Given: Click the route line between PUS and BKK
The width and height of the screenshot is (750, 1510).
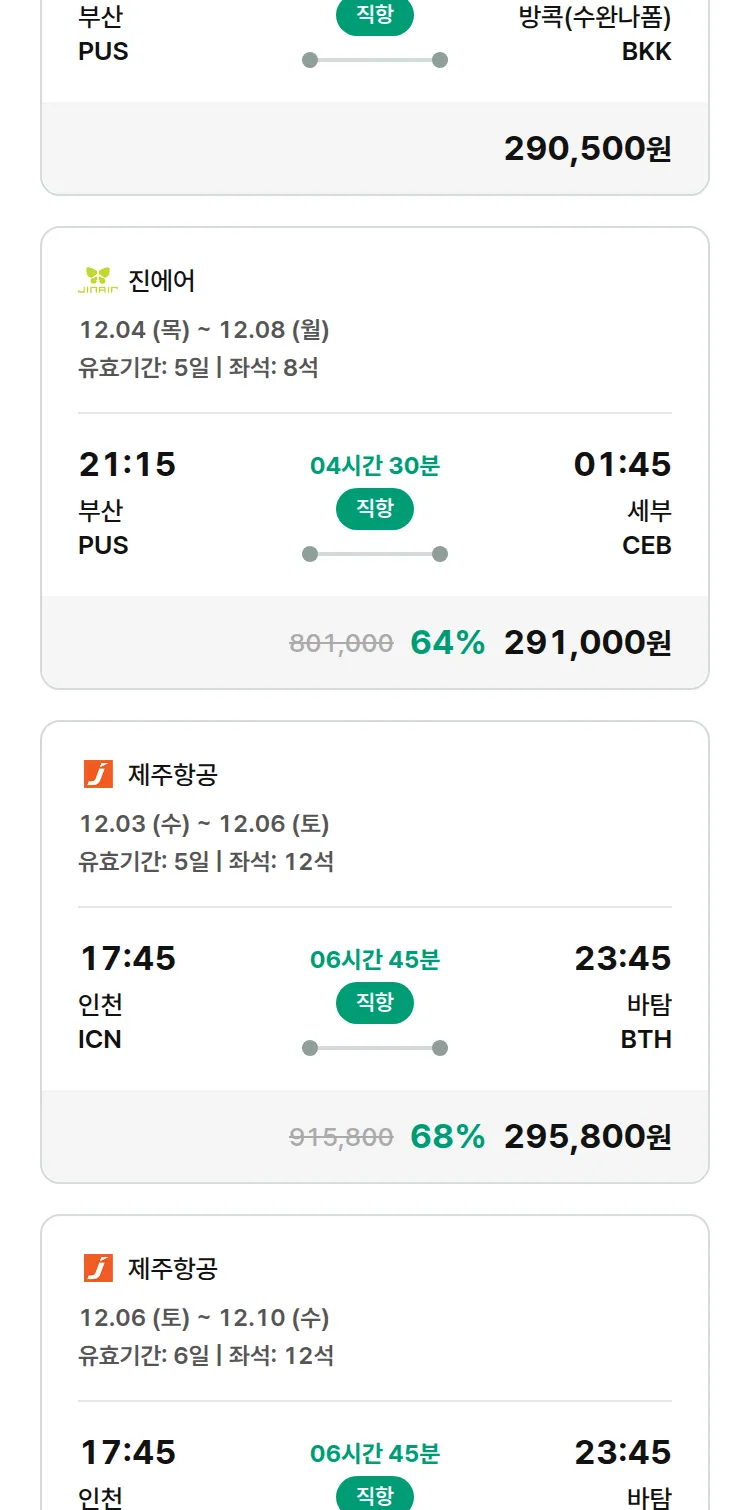Looking at the screenshot, I should pos(375,60).
